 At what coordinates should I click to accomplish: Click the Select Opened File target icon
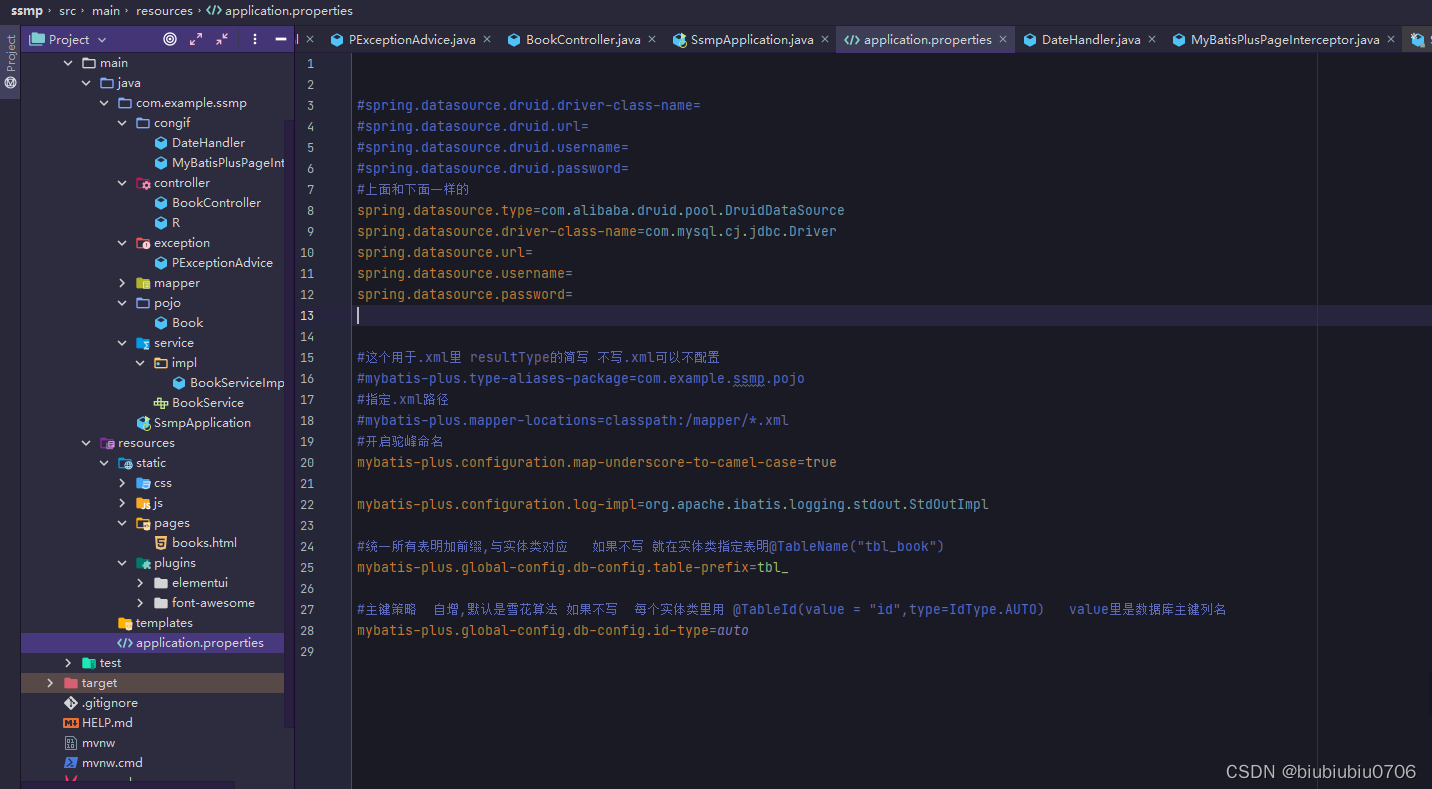169,39
